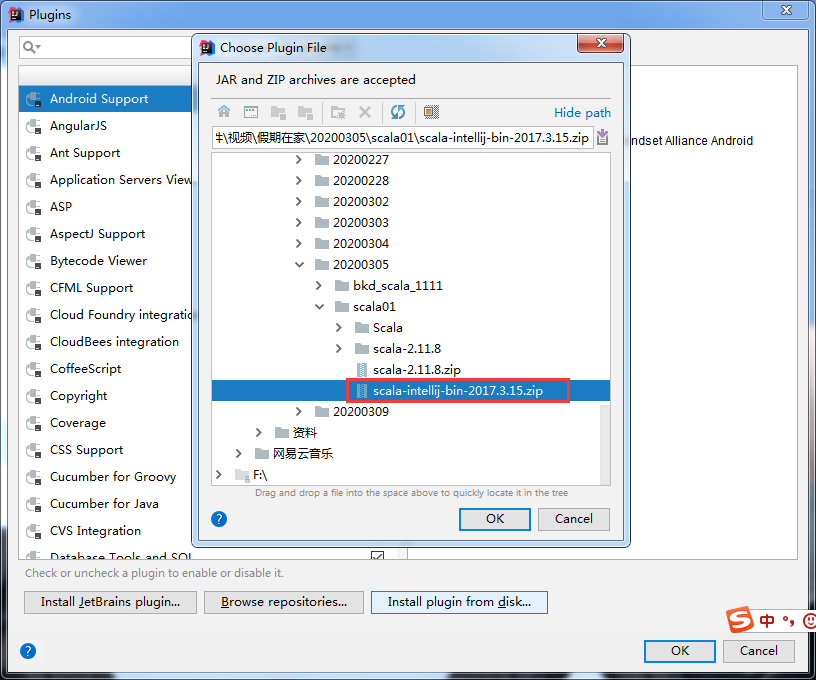The height and width of the screenshot is (680, 816).
Task: Refresh the file tree
Action: (x=398, y=112)
